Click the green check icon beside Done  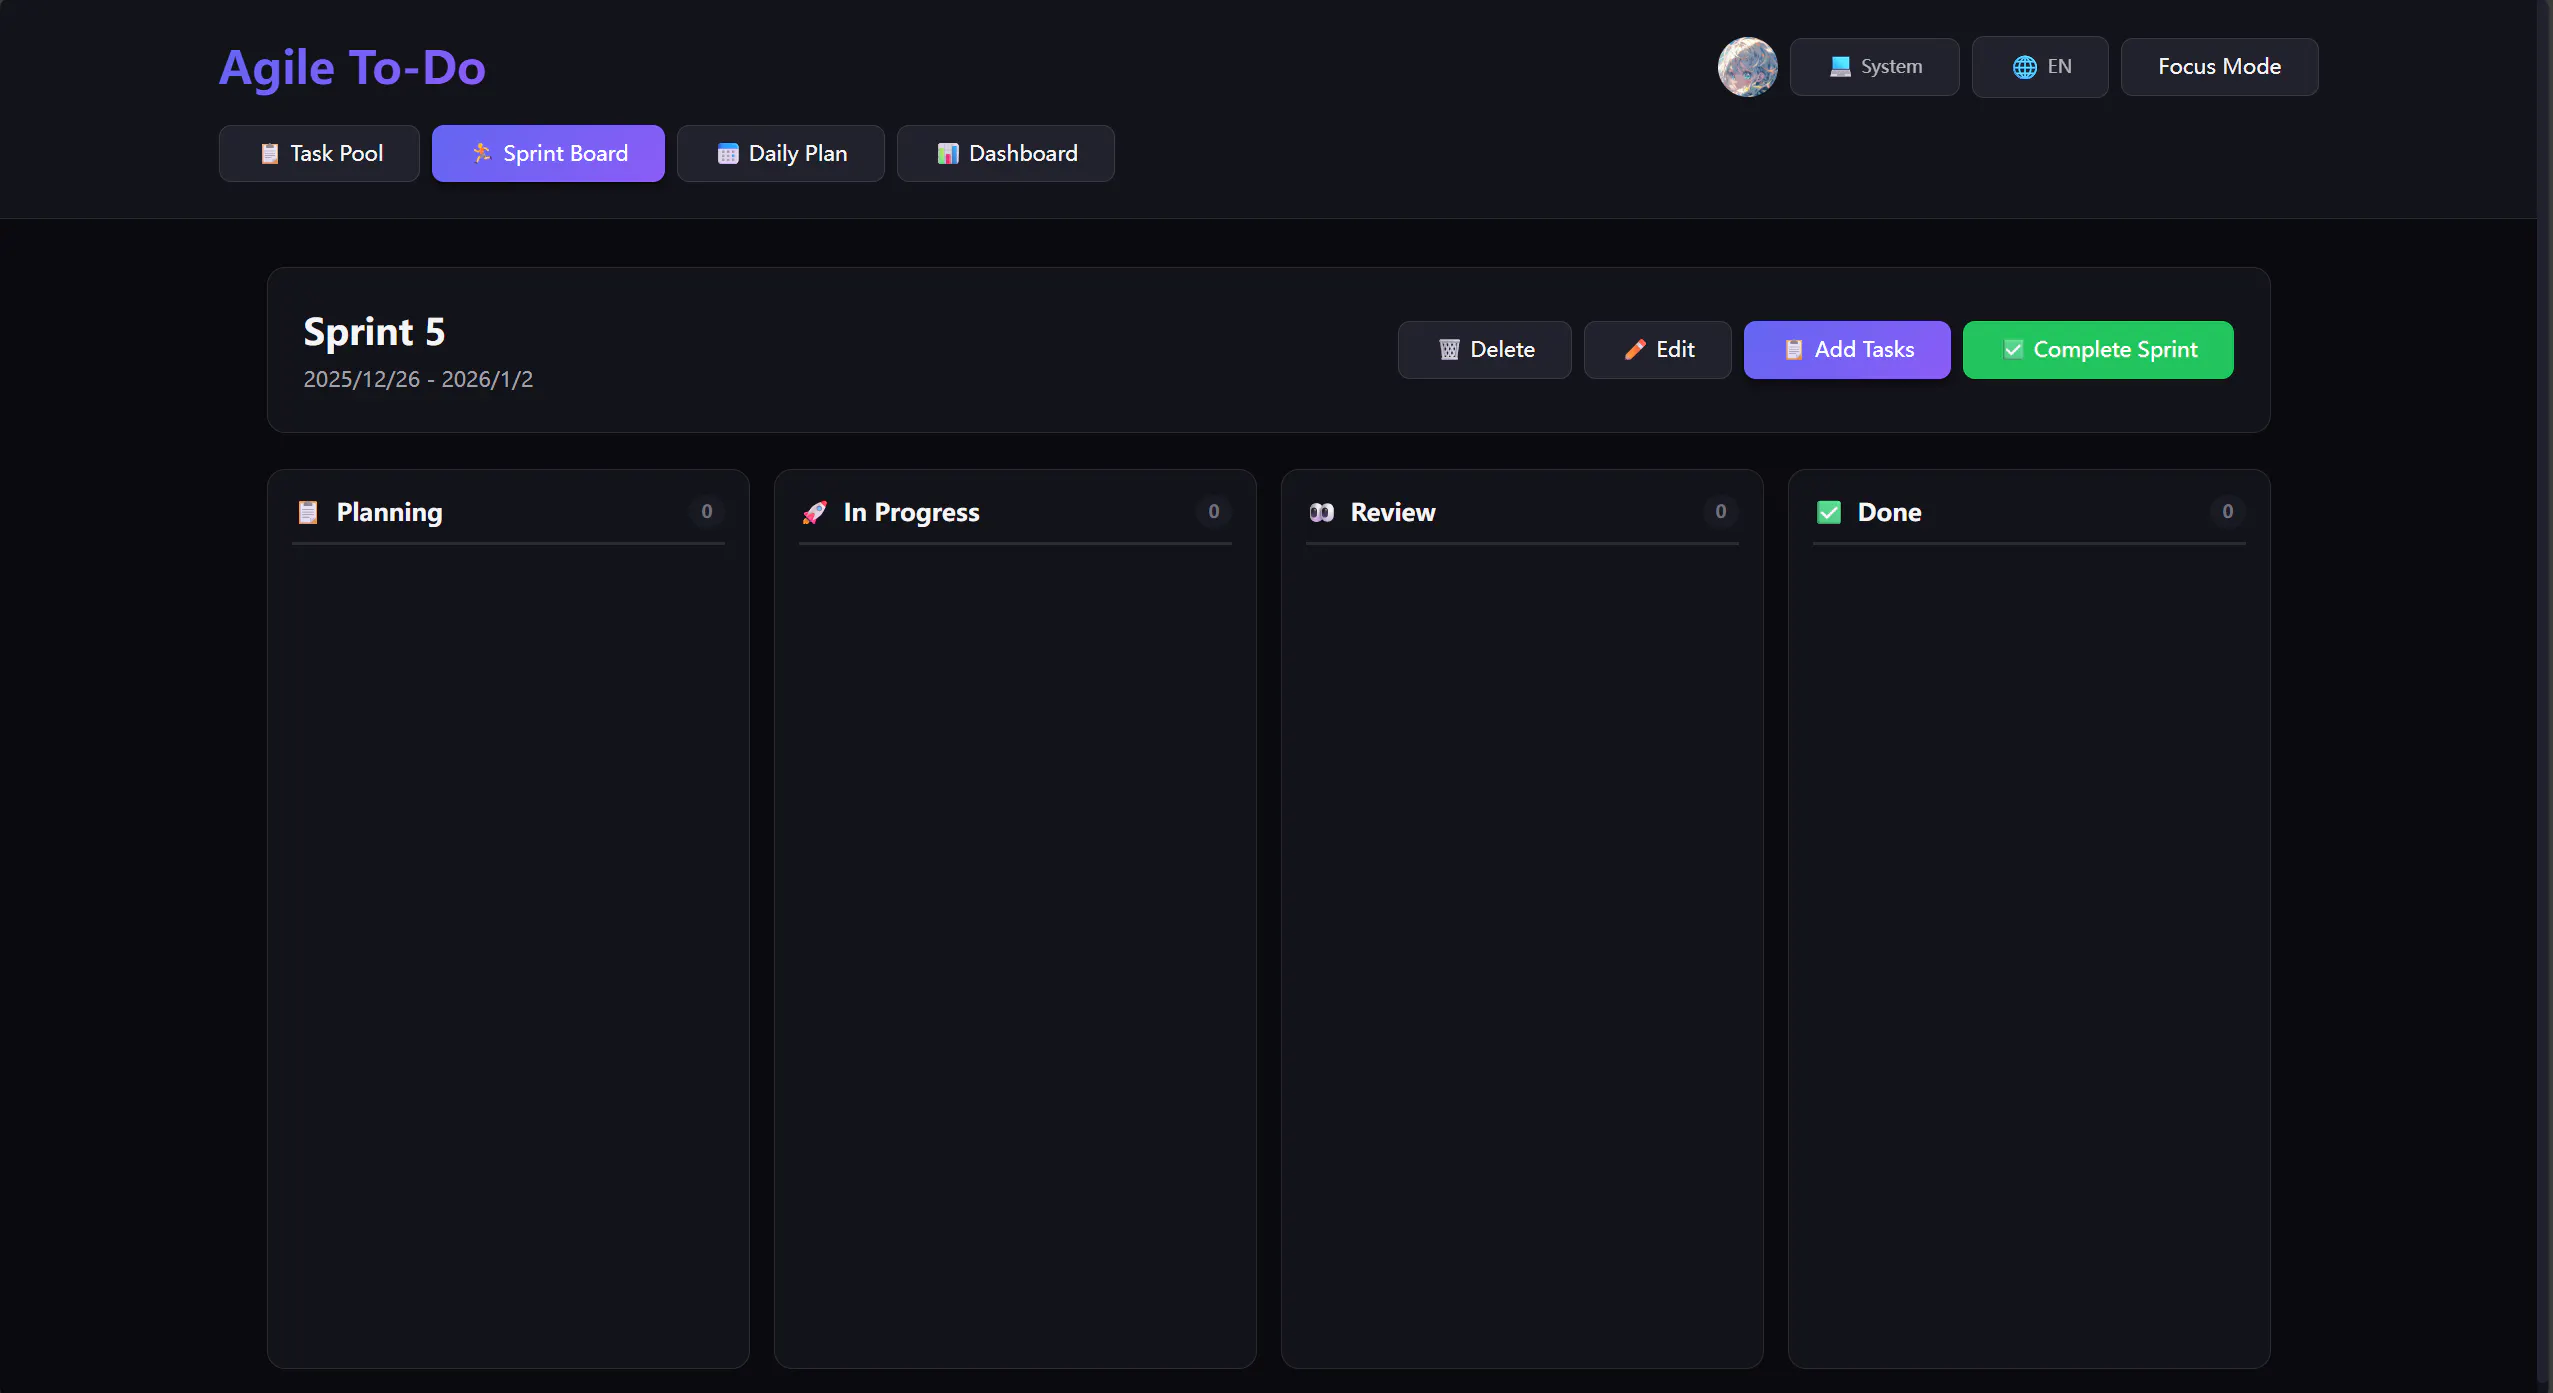coord(1829,512)
